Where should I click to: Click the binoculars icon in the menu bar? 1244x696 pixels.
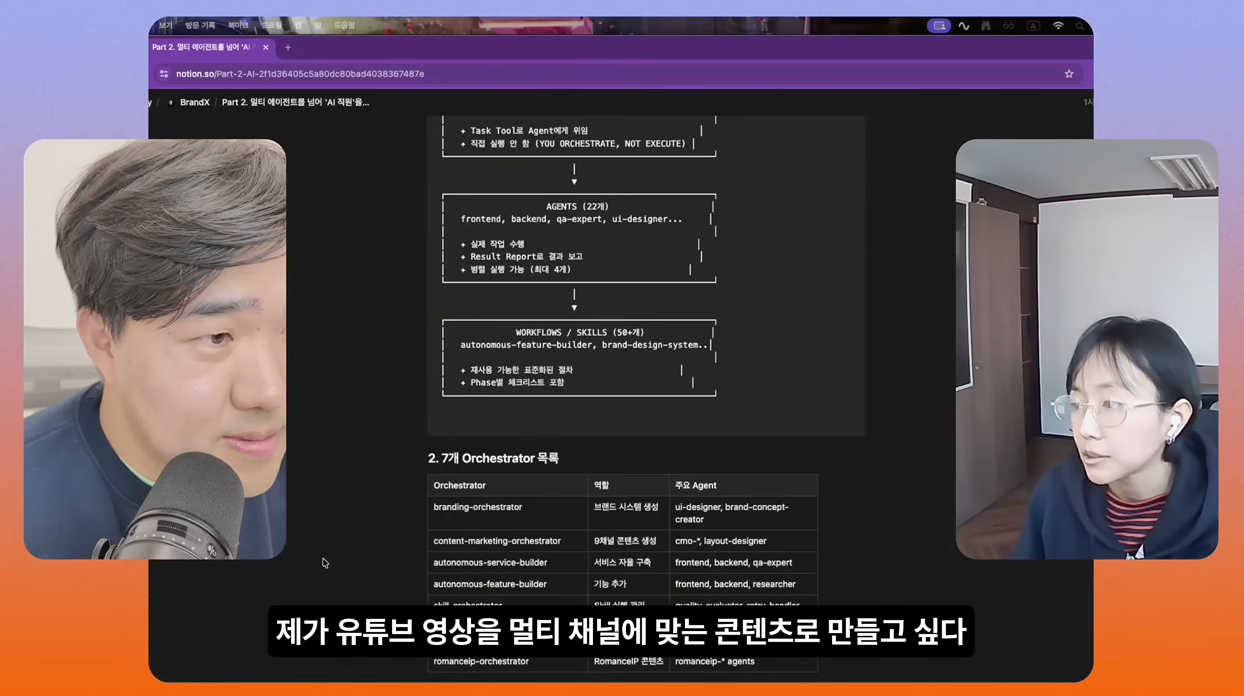point(986,25)
